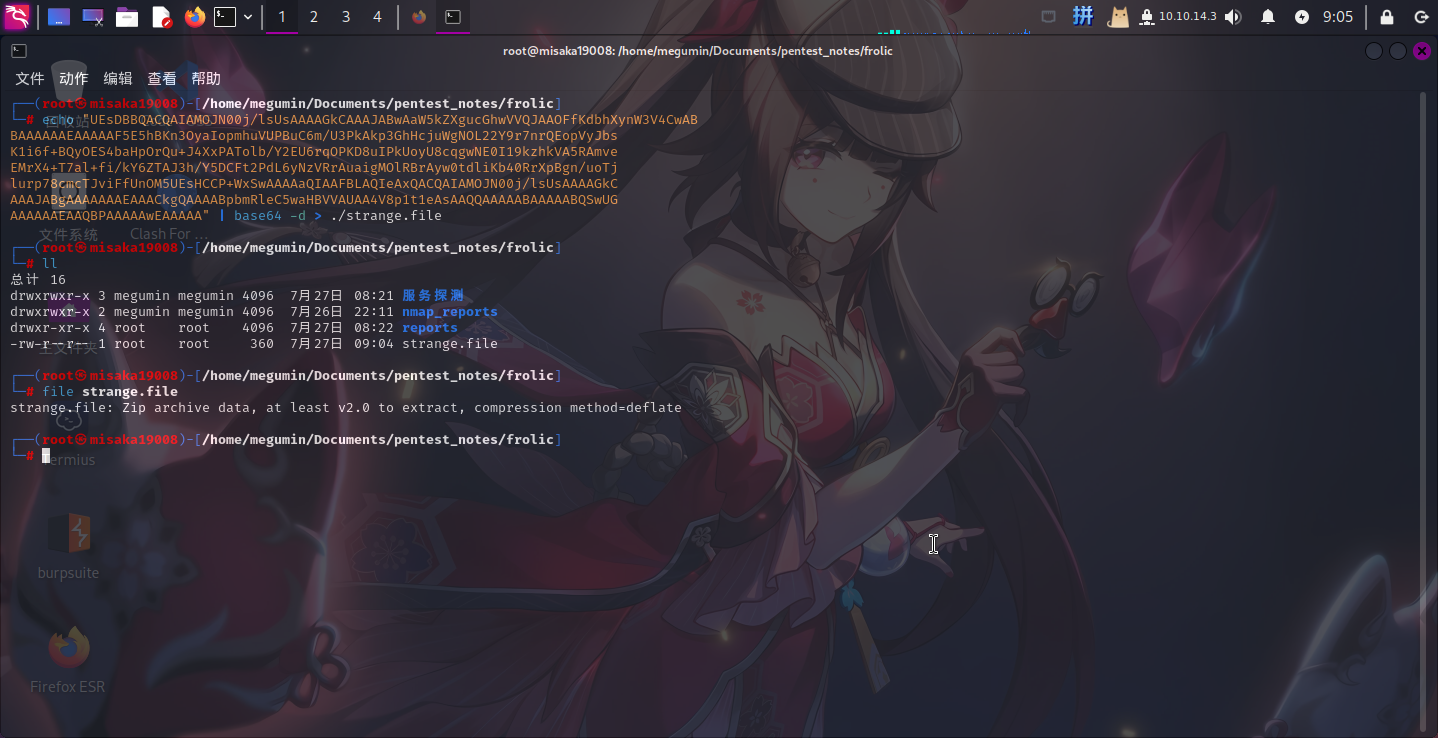
Task: Click the 360 file size value
Action: pos(262,343)
